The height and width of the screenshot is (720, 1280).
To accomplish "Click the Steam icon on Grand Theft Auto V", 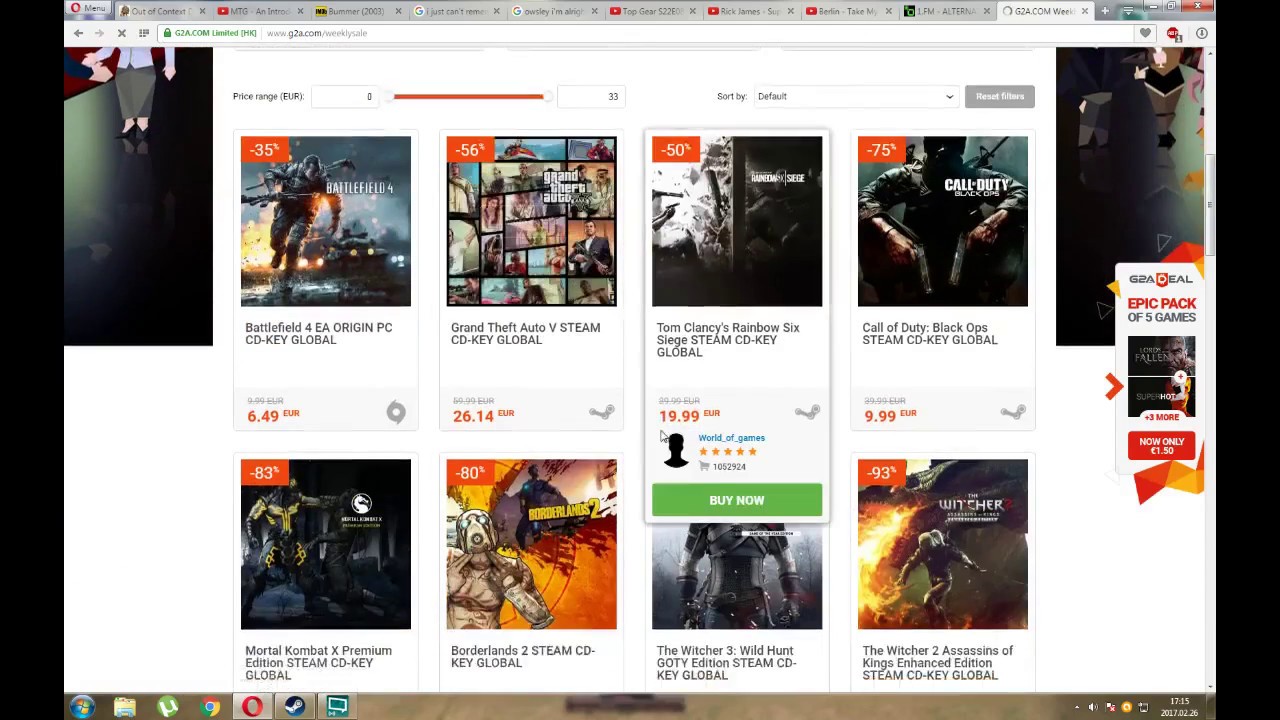I will pos(602,412).
